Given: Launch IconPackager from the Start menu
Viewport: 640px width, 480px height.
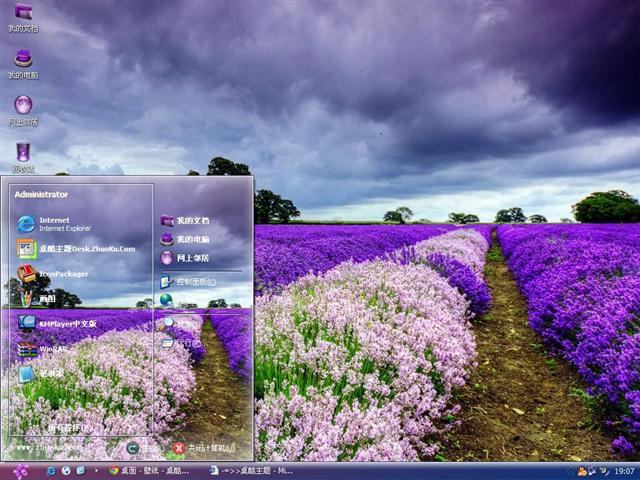Looking at the screenshot, I should (x=53, y=274).
